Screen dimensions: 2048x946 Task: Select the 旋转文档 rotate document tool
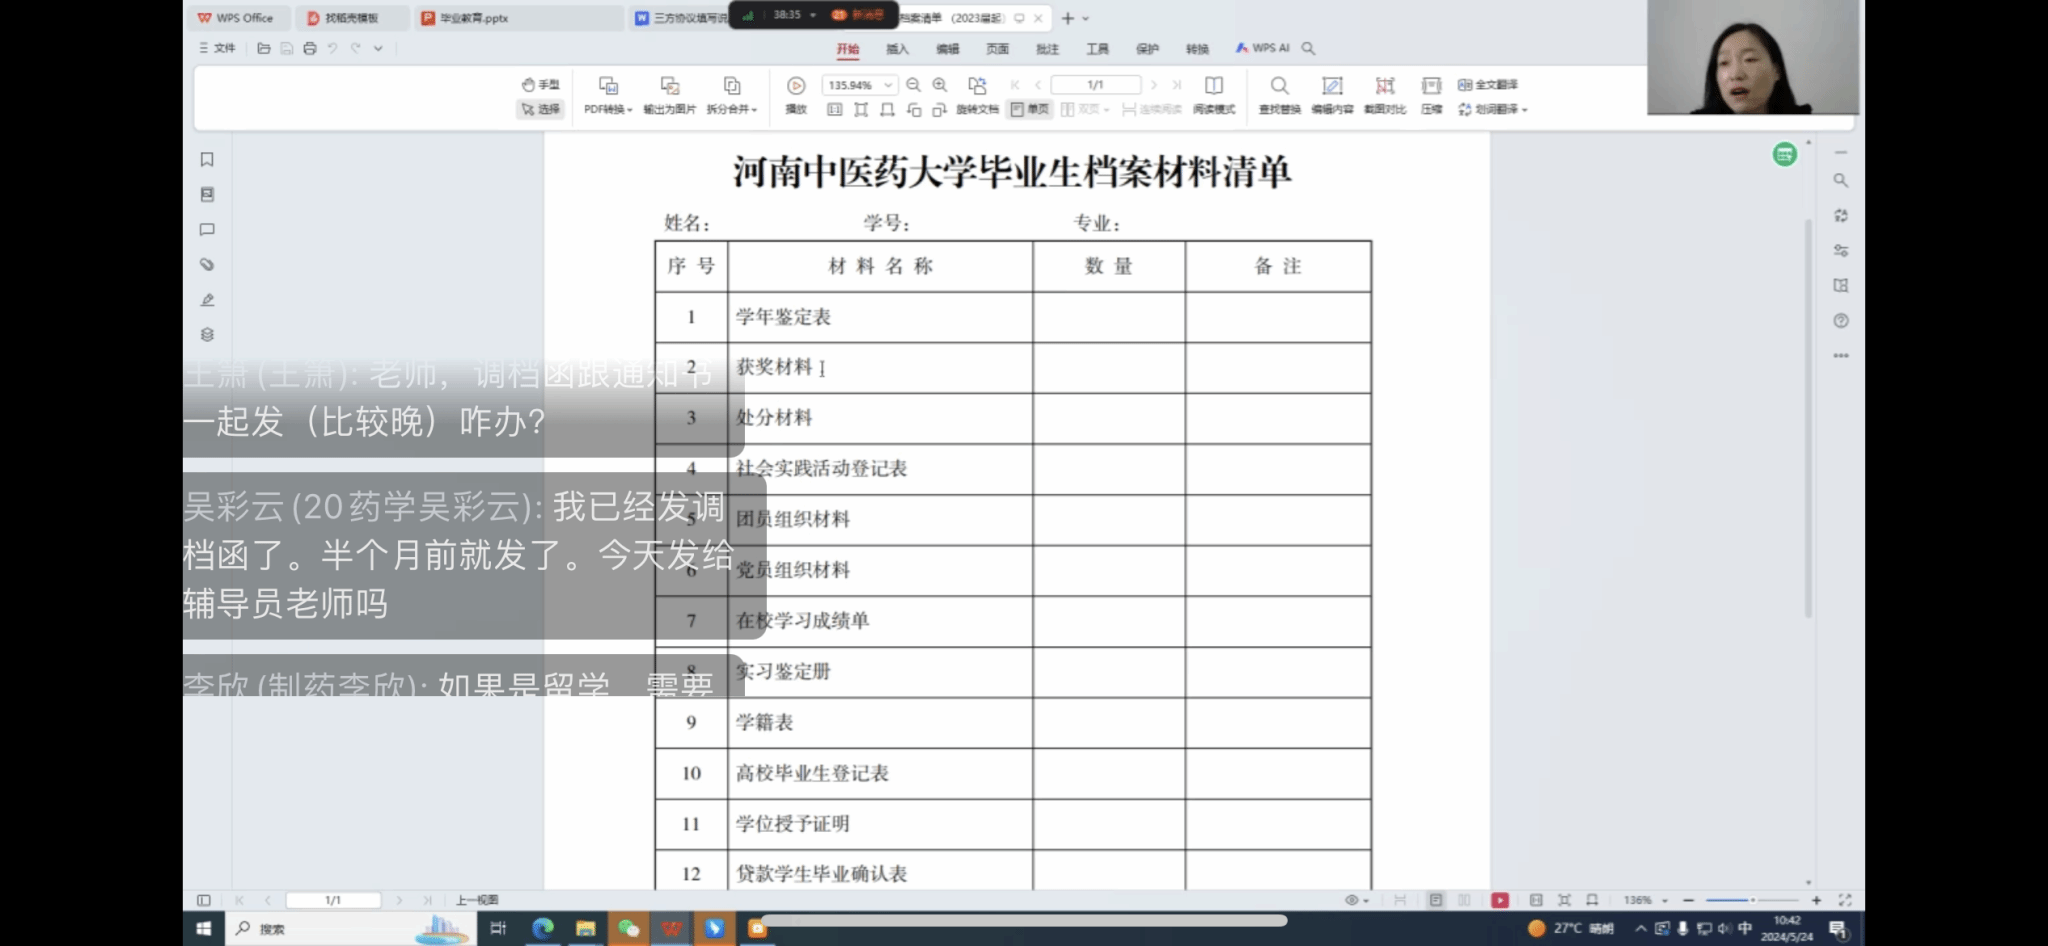click(x=977, y=87)
